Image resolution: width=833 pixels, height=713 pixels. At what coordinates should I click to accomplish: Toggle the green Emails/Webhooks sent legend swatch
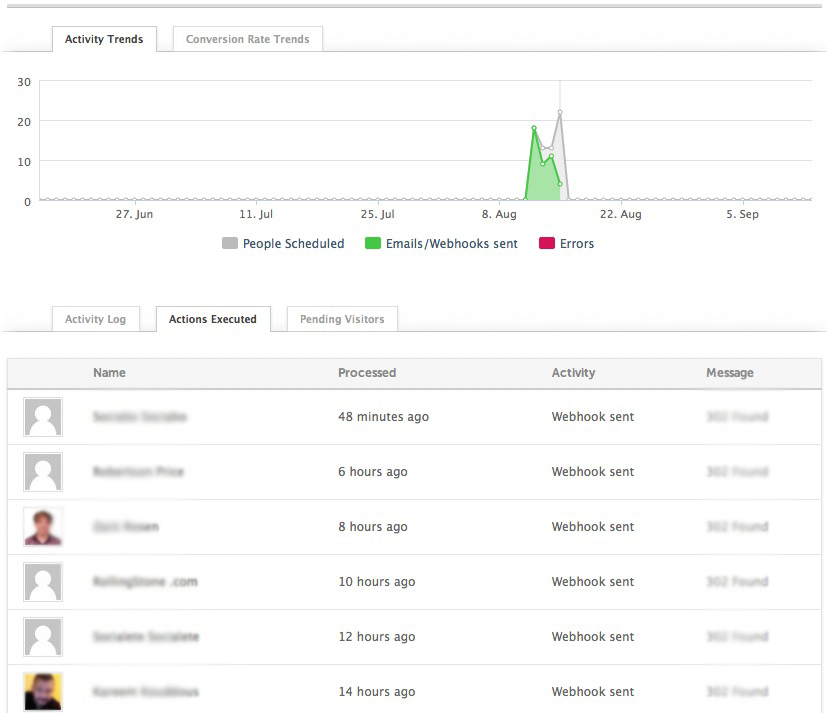tap(373, 244)
